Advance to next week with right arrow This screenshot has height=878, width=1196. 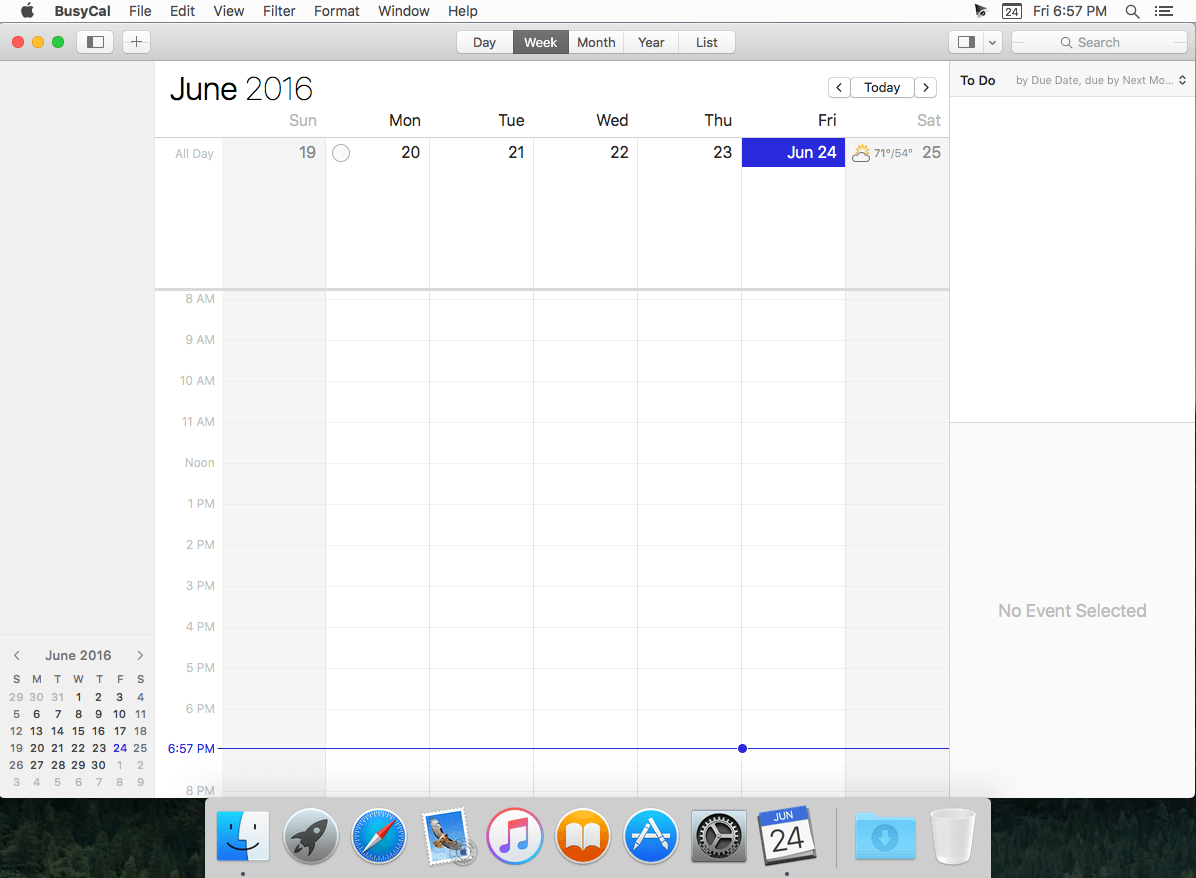(x=926, y=88)
